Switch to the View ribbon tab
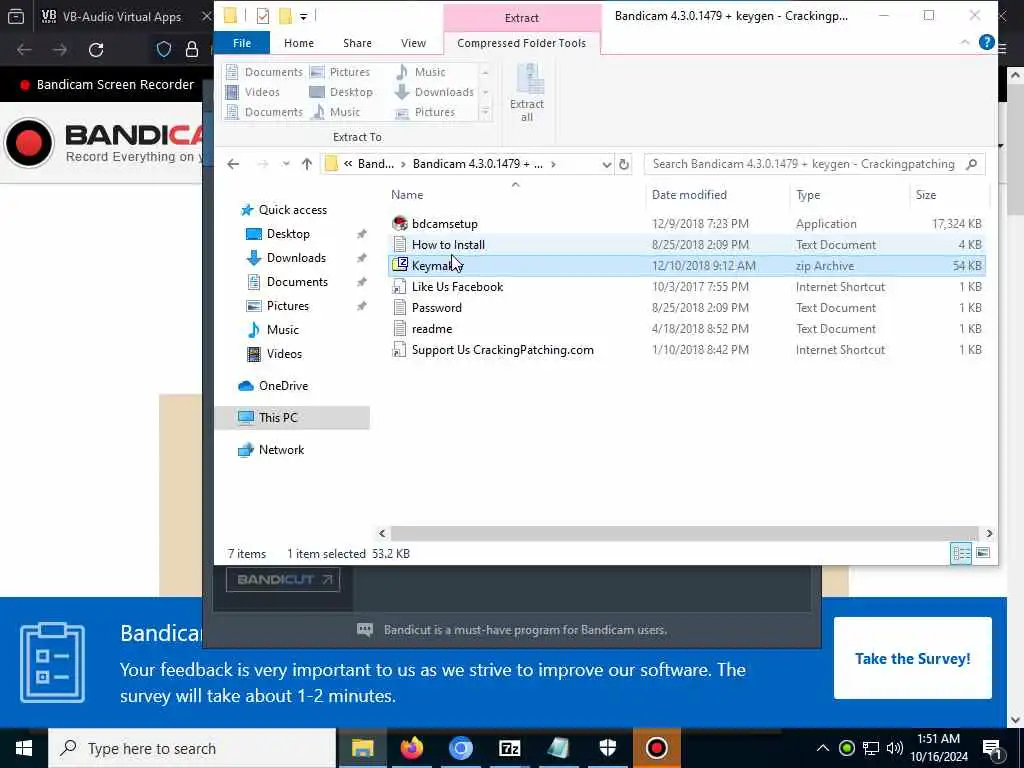Image resolution: width=1024 pixels, height=768 pixels. tap(413, 43)
